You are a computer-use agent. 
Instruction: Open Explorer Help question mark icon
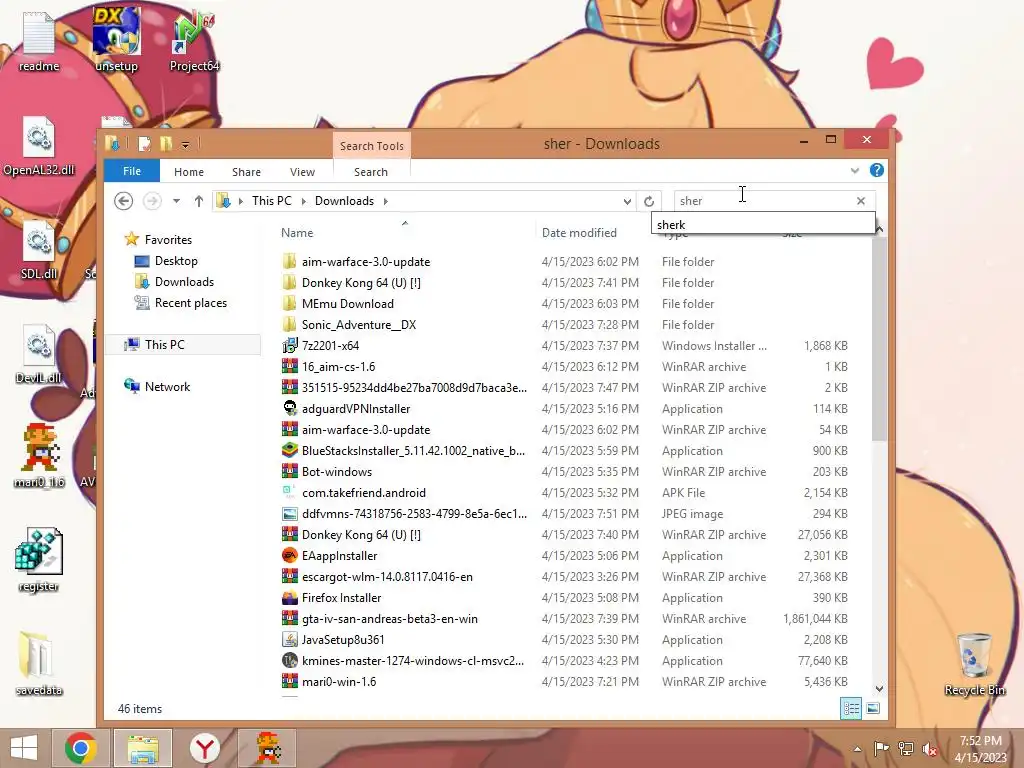click(876, 170)
